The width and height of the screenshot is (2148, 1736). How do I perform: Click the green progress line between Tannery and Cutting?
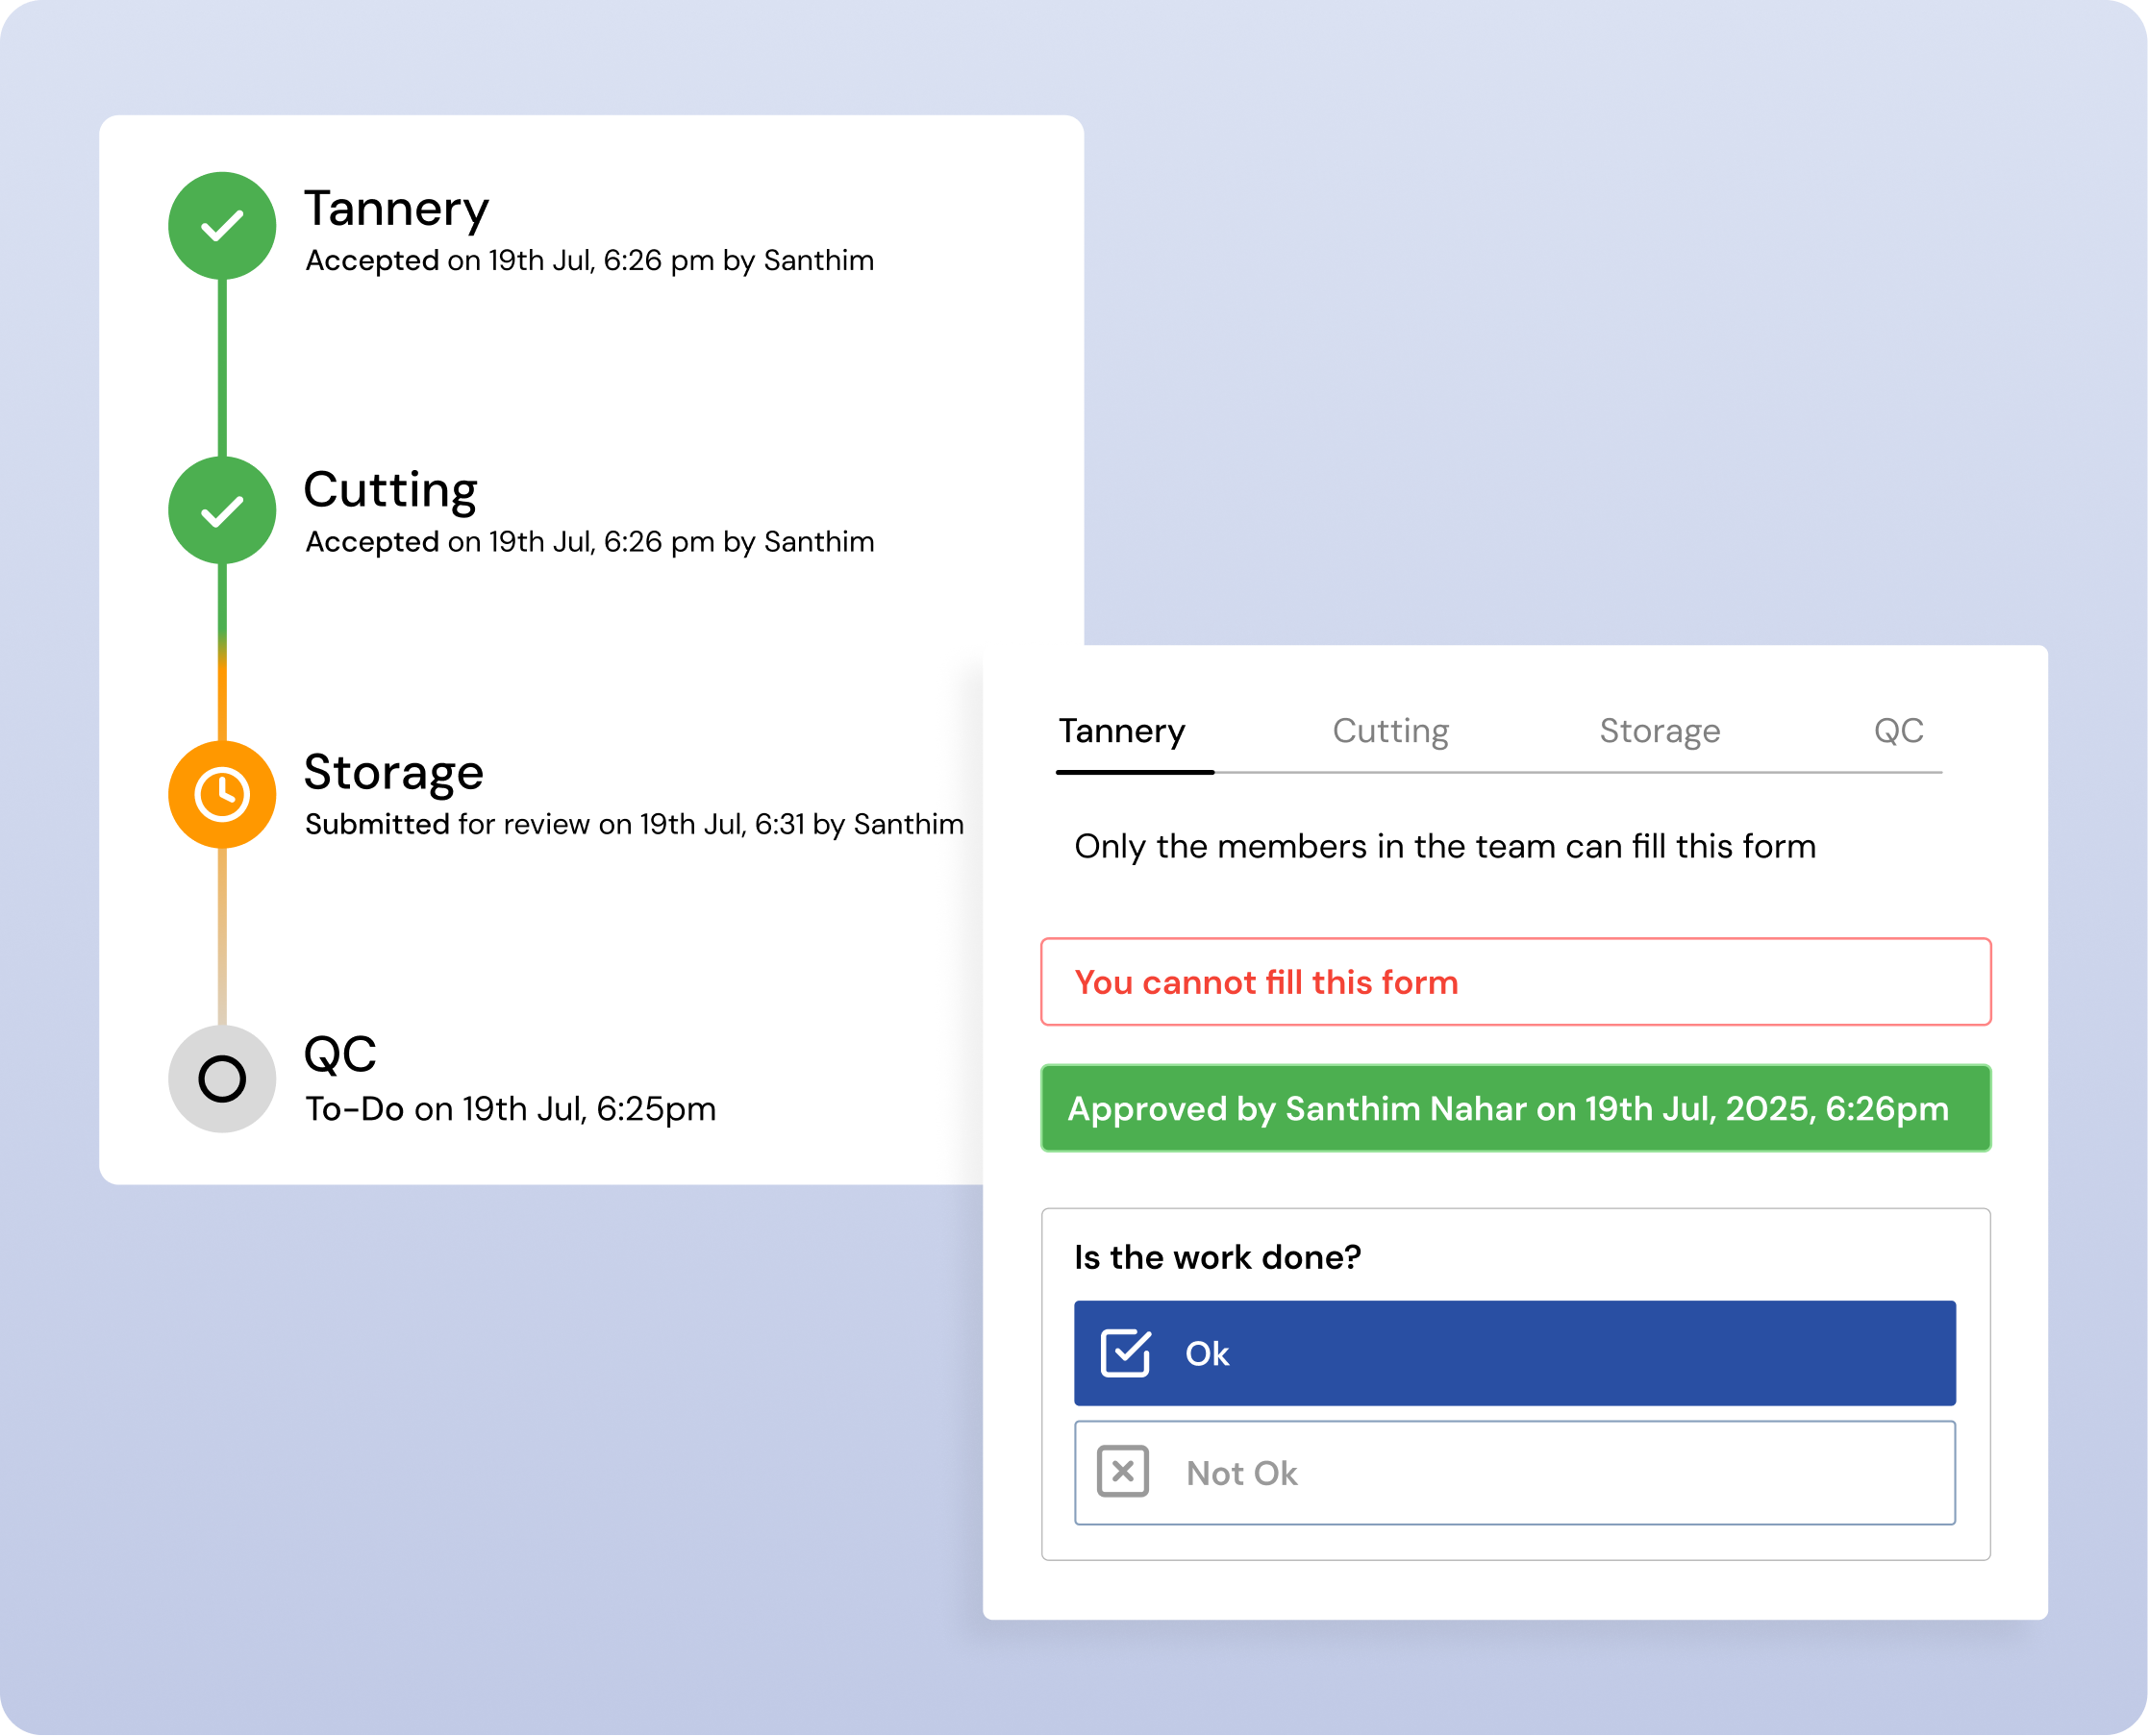[x=222, y=367]
